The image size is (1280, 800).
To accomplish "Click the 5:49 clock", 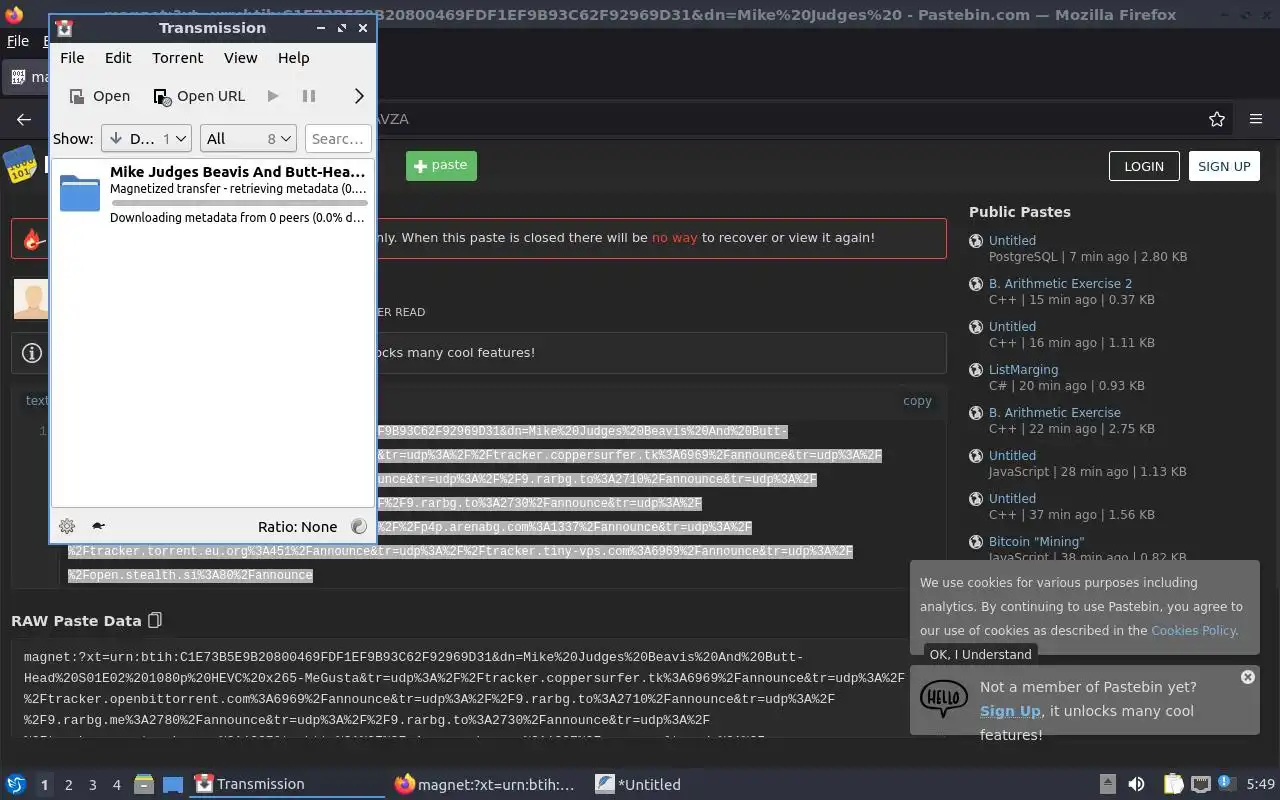I will 1260,785.
